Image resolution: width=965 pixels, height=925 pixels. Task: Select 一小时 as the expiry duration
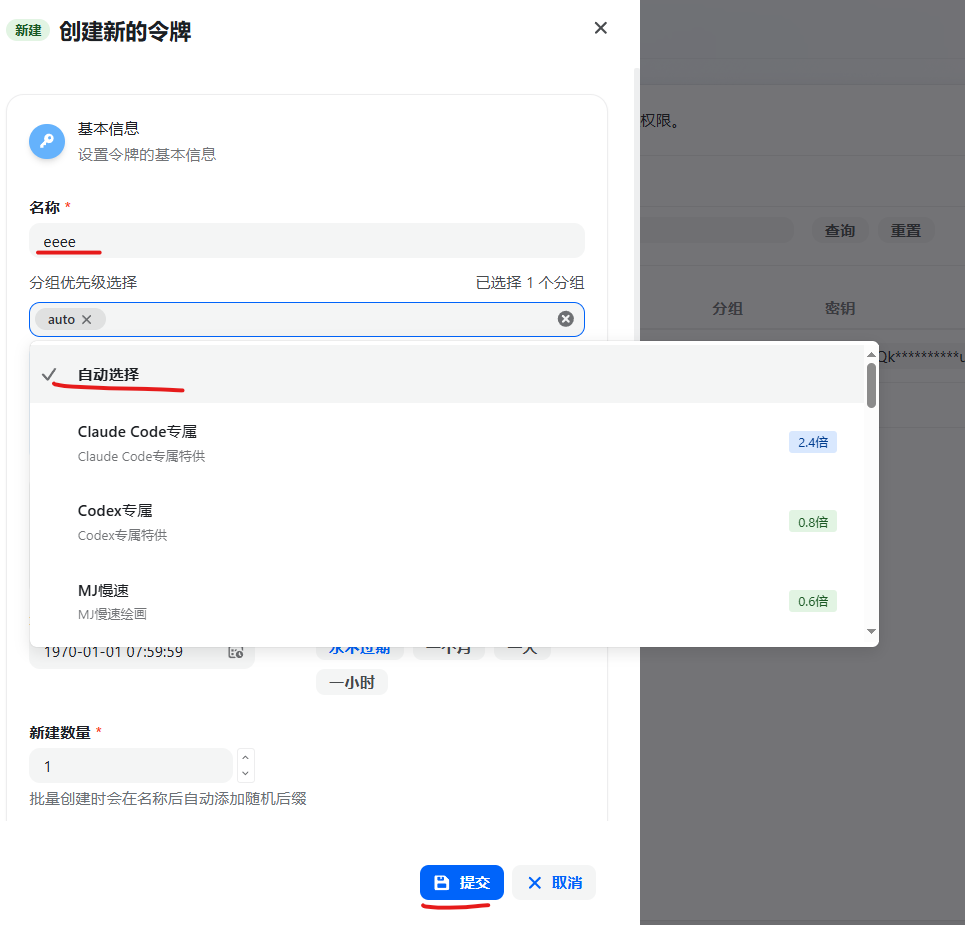[x=352, y=681]
